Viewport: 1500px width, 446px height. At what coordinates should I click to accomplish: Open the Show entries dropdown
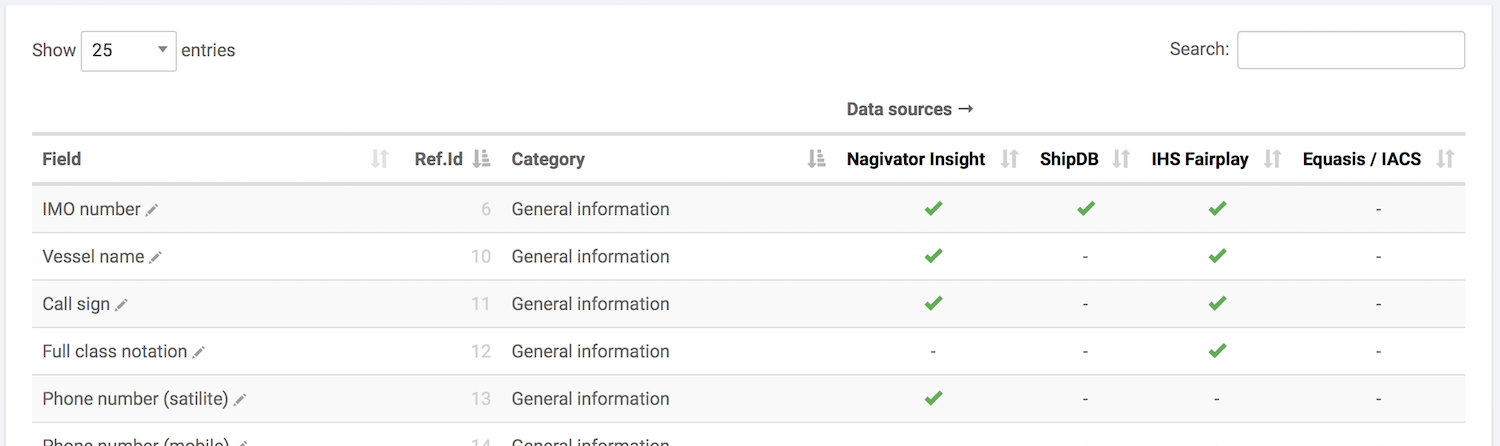pos(128,50)
